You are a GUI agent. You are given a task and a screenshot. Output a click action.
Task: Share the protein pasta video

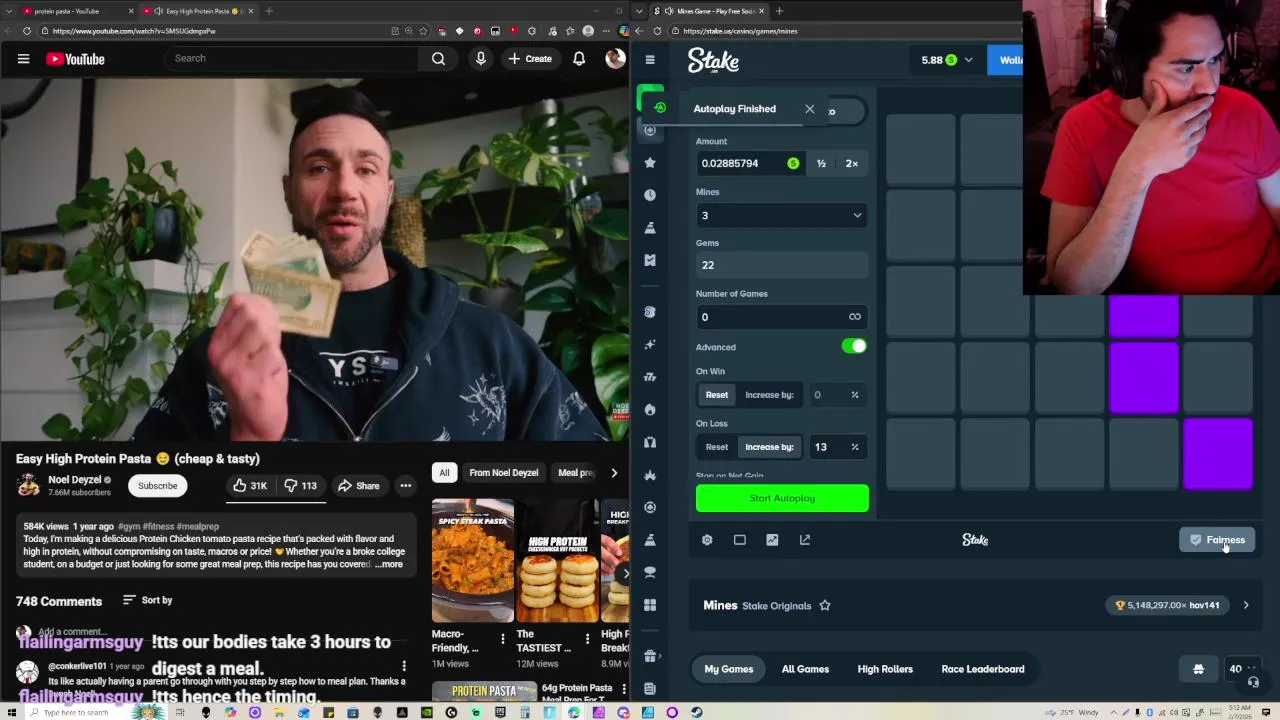[x=358, y=486]
